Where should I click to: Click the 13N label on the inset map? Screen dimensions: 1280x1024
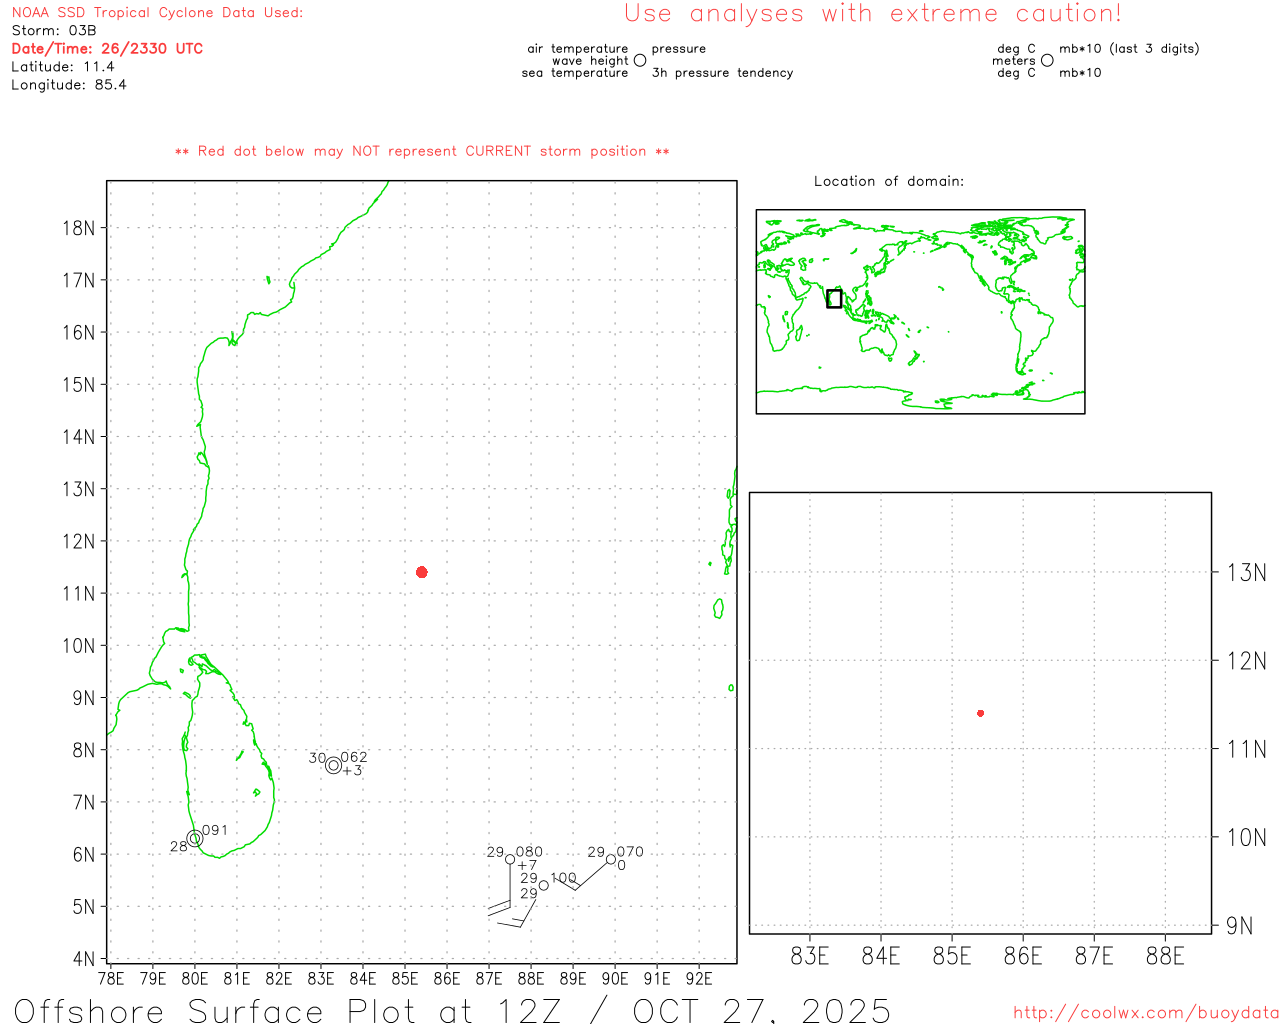(x=1247, y=572)
